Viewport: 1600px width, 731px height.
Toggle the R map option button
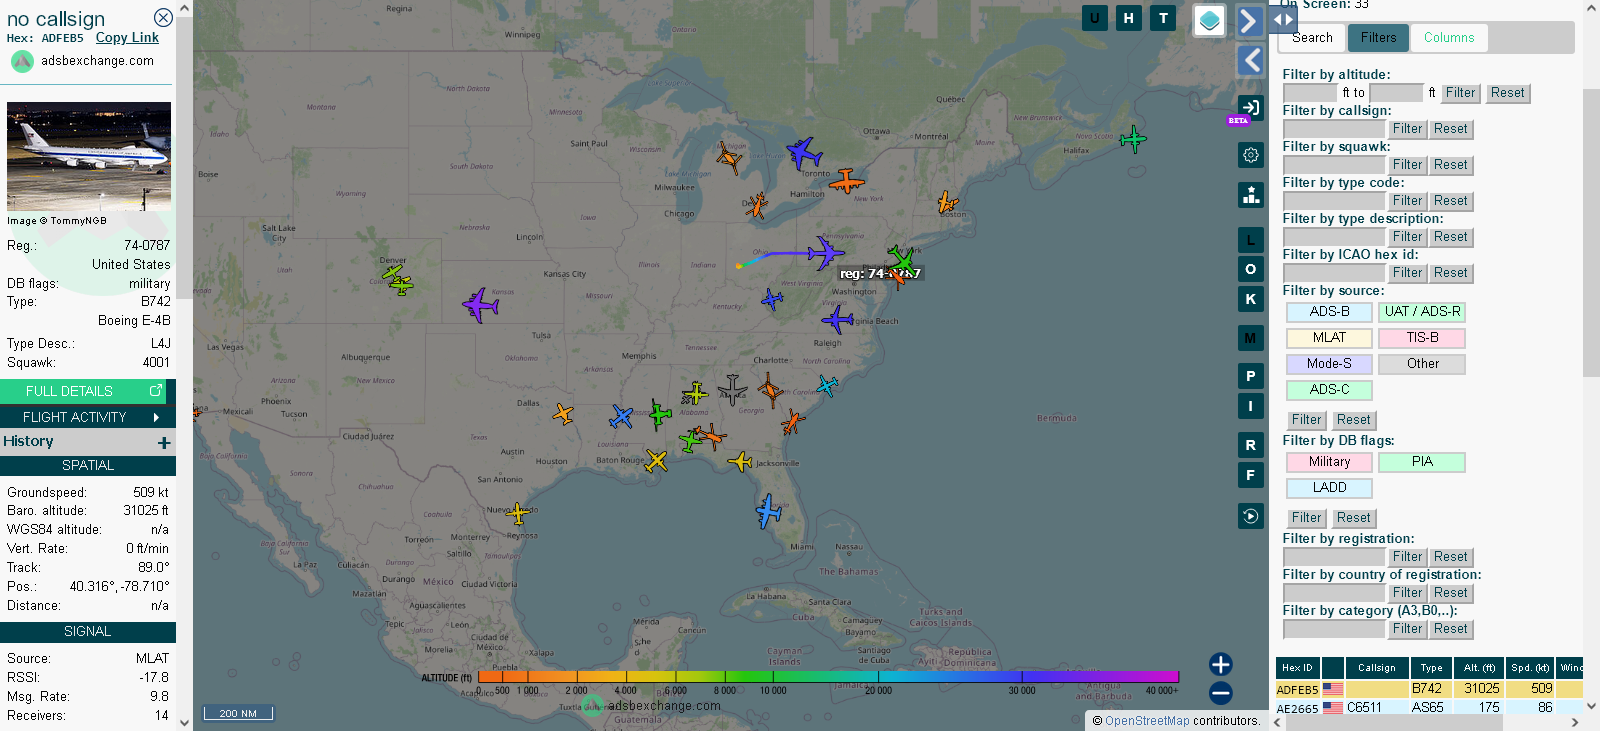pyautogui.click(x=1251, y=445)
